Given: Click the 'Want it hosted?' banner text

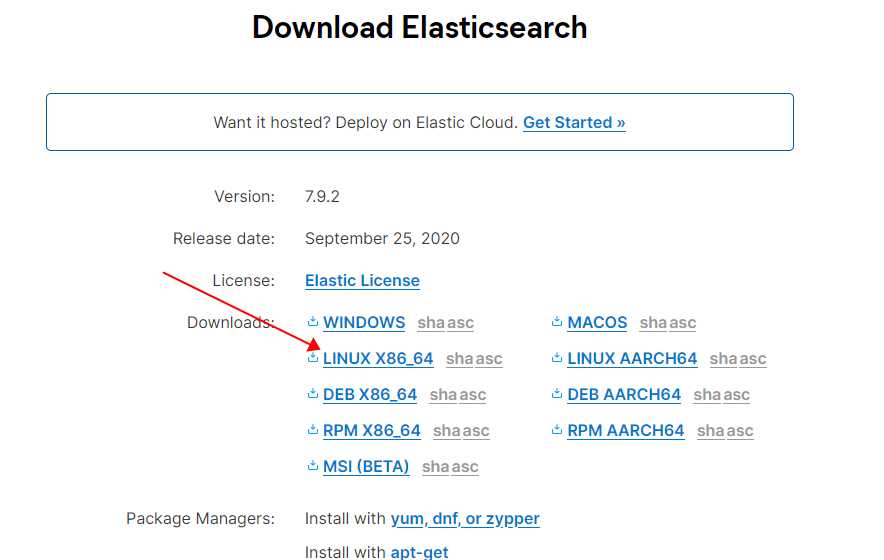Looking at the screenshot, I should pos(365,122).
